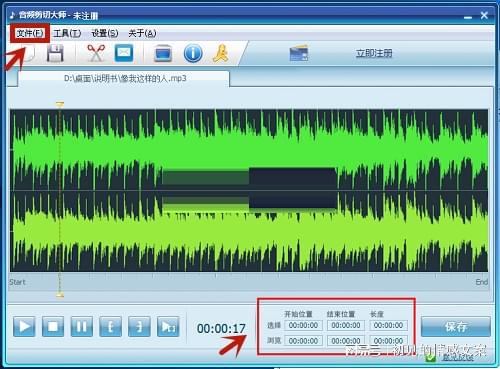The width and height of the screenshot is (500, 369).
Task: Click the envelope mail icon
Action: (124, 53)
